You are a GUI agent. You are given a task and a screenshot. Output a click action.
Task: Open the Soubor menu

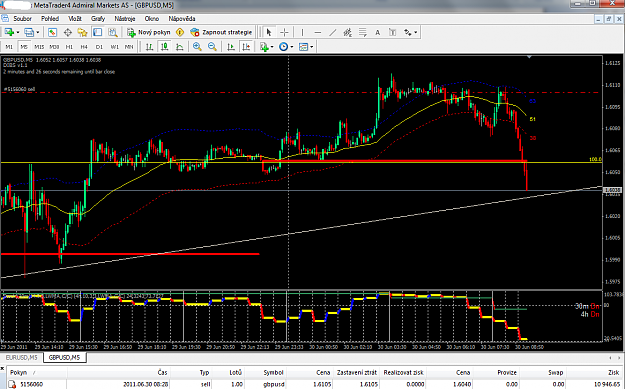click(22, 19)
